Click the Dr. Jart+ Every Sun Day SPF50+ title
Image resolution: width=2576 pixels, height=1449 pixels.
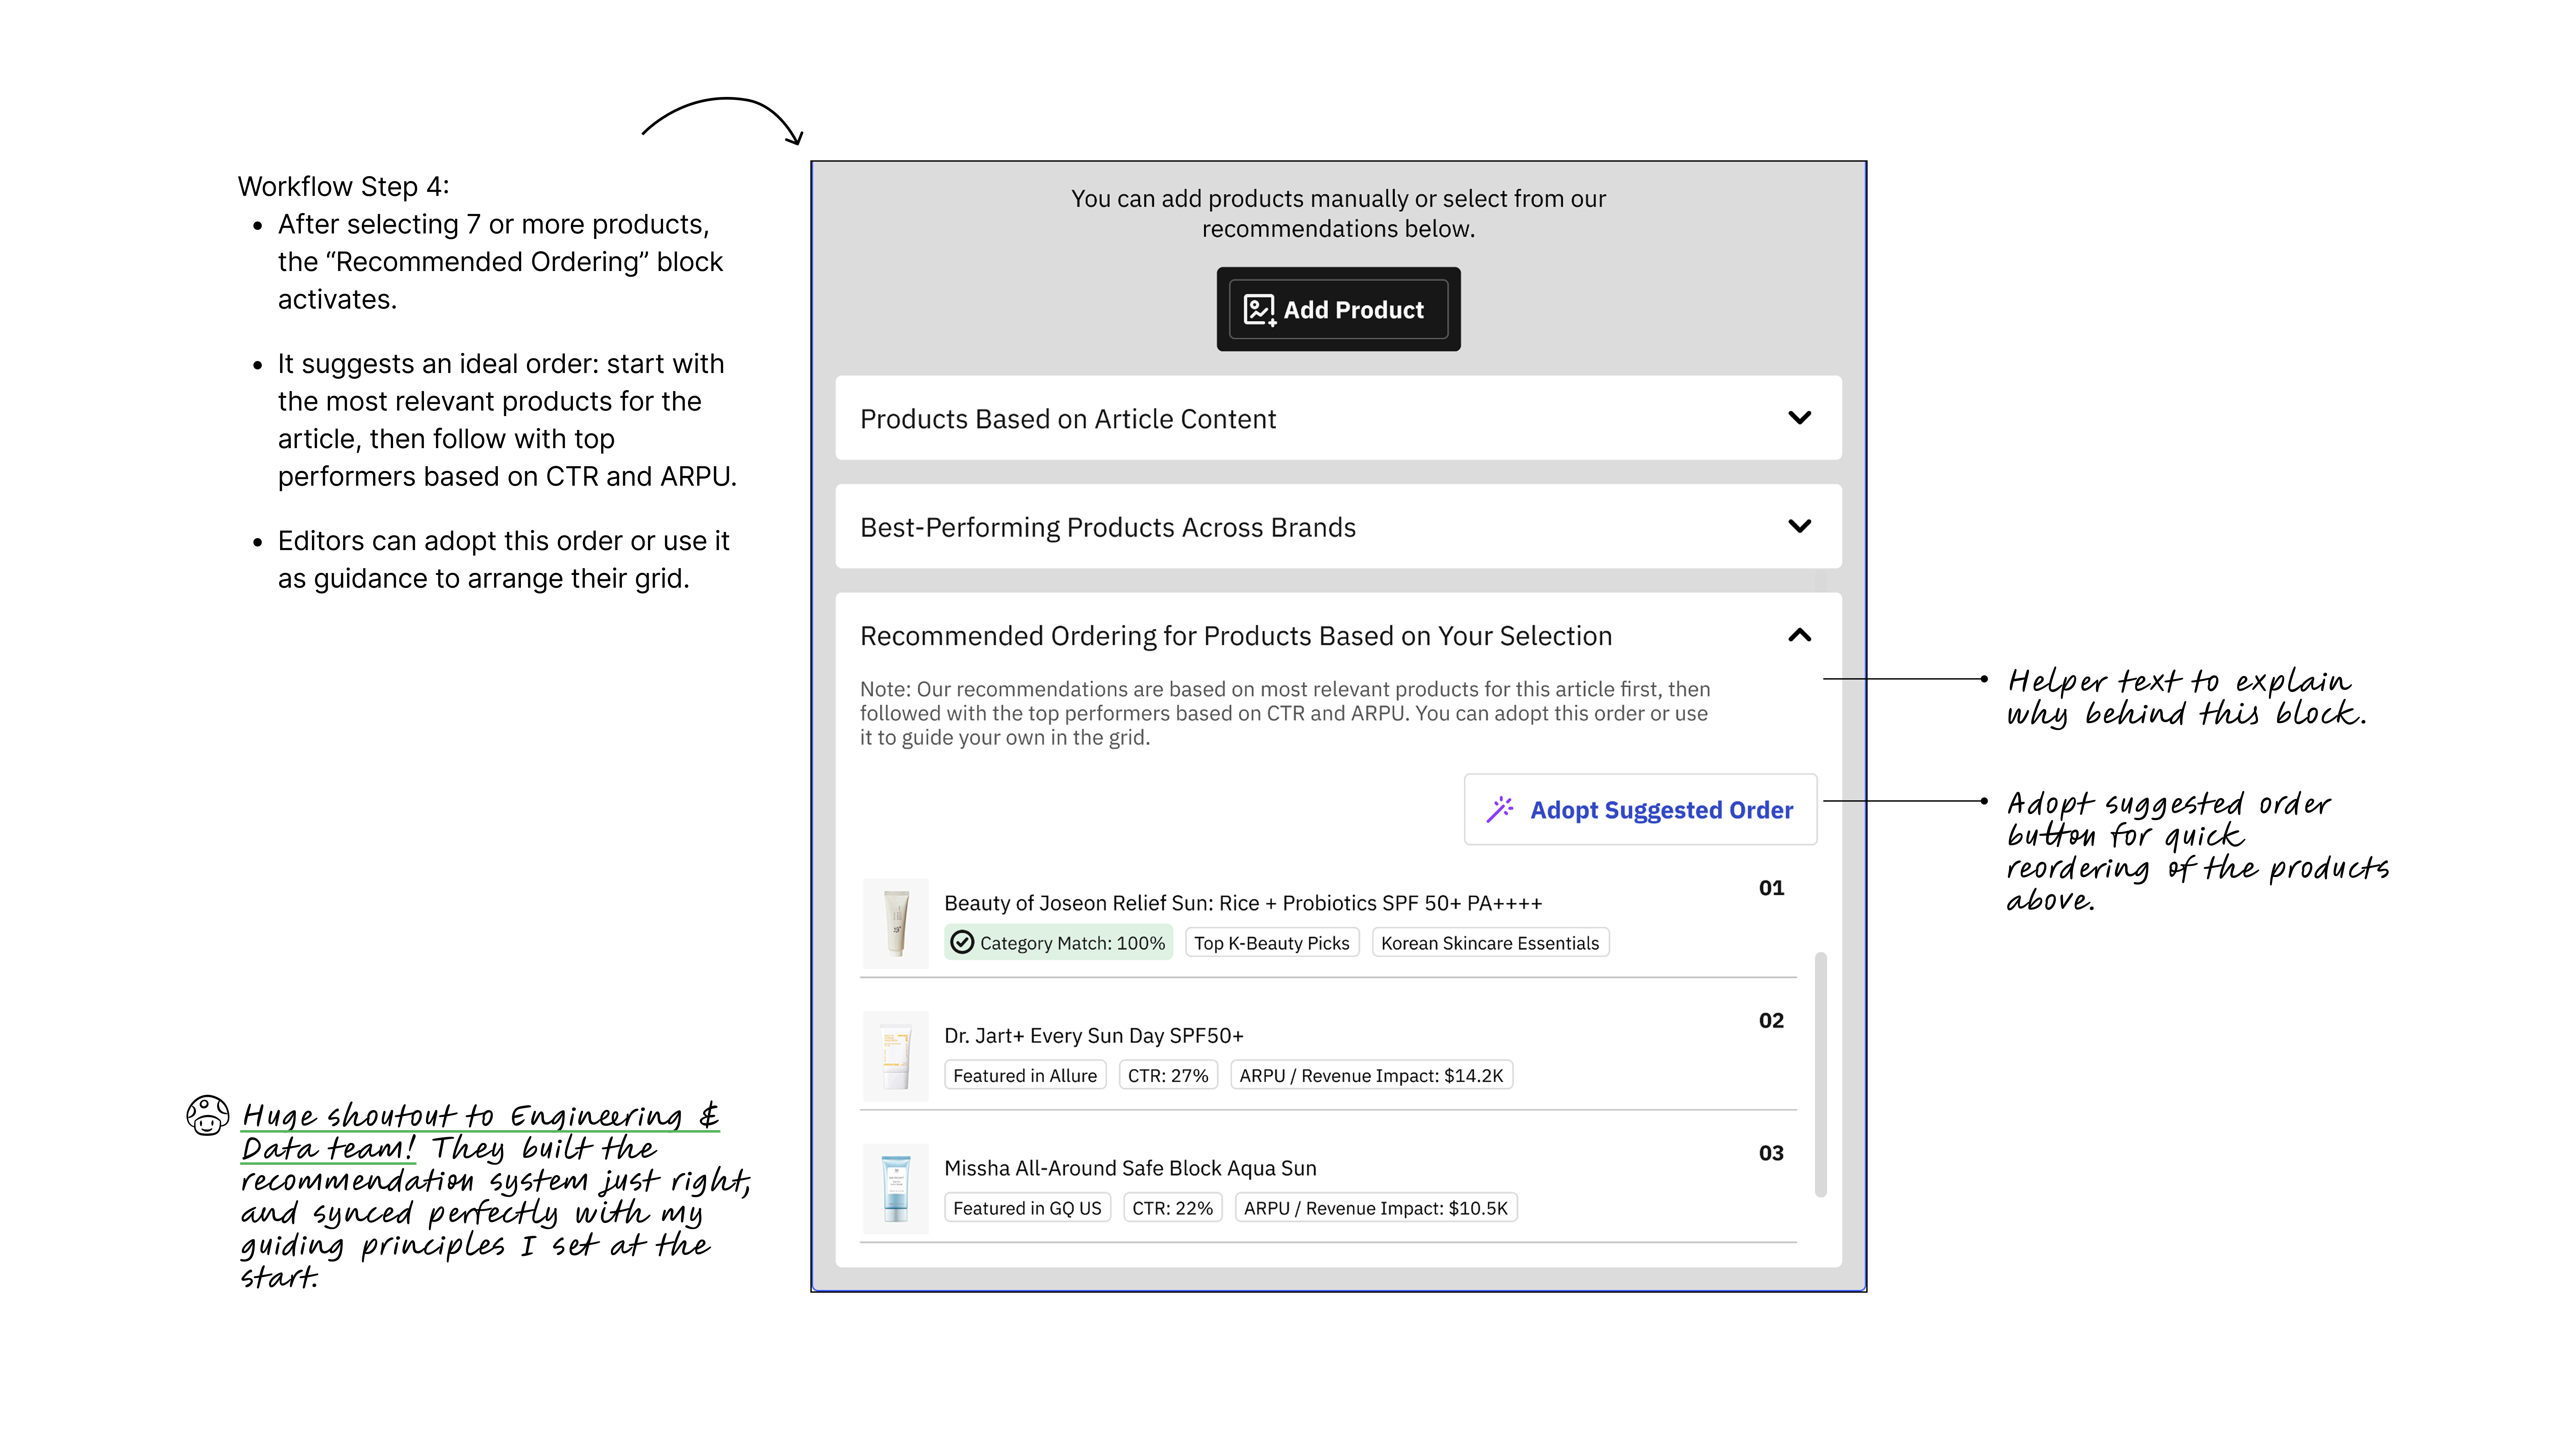pyautogui.click(x=1094, y=1036)
